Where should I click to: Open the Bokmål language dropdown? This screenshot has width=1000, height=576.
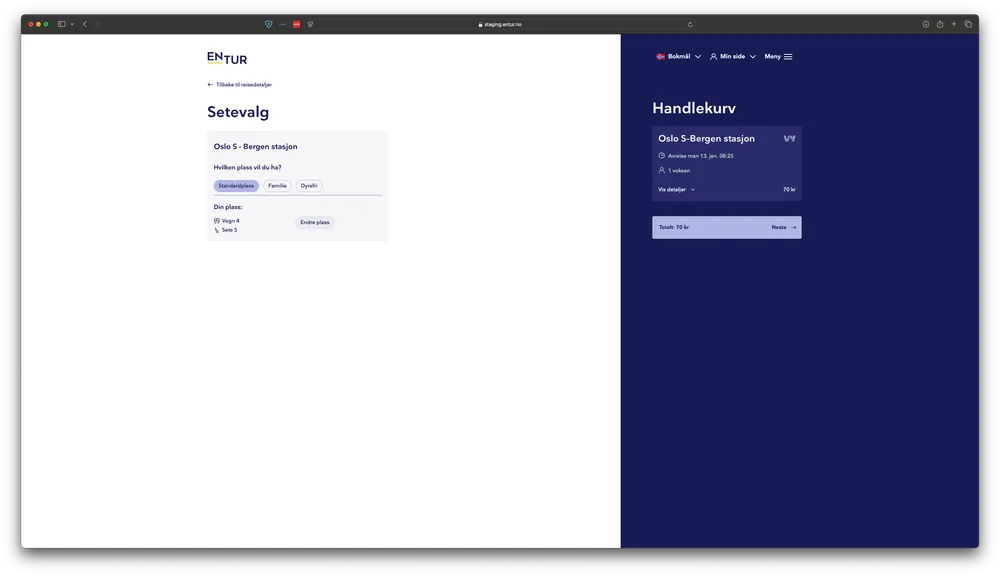coord(678,57)
